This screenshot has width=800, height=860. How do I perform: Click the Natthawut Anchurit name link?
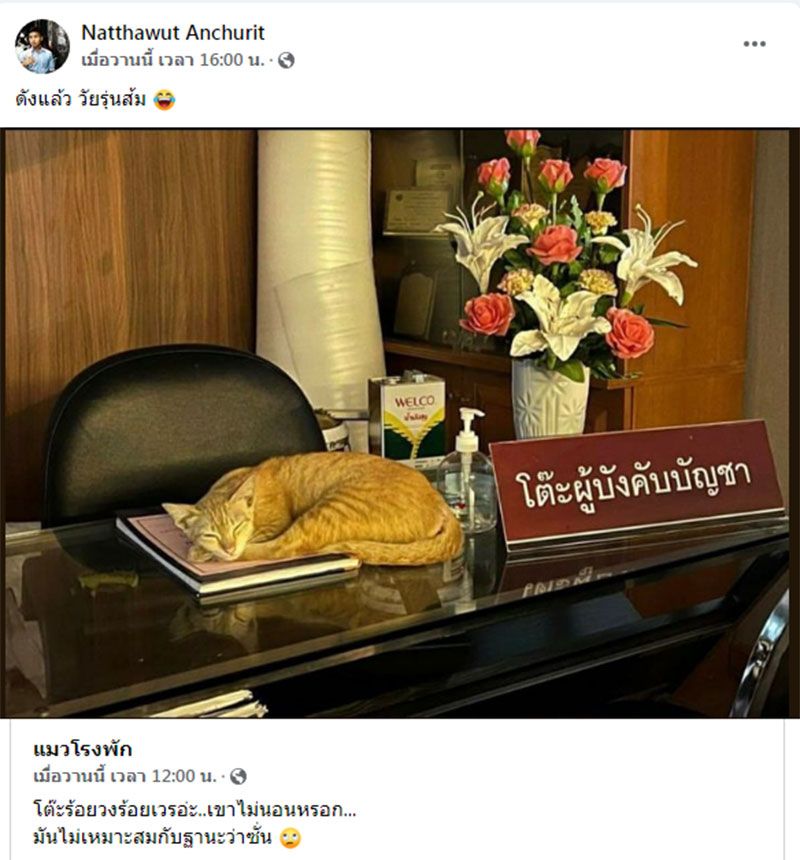[173, 33]
